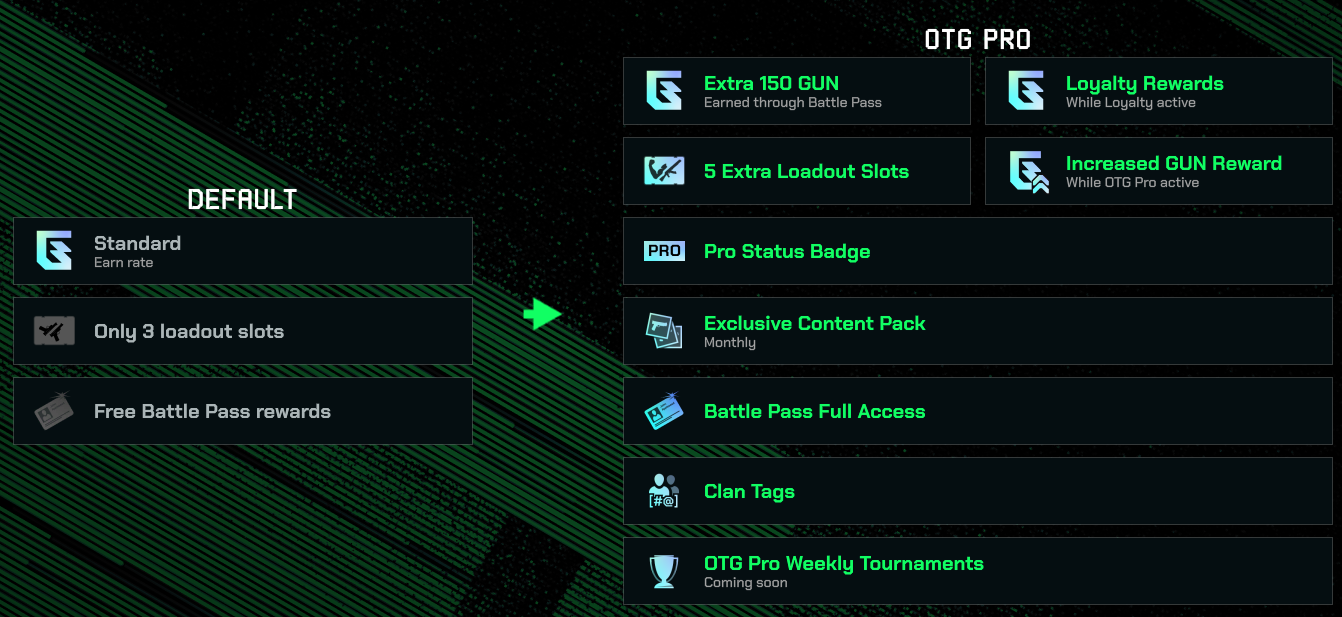This screenshot has height=617, width=1342.
Task: Click the grey Free Battle Pass ticket icon
Action: (x=54, y=411)
